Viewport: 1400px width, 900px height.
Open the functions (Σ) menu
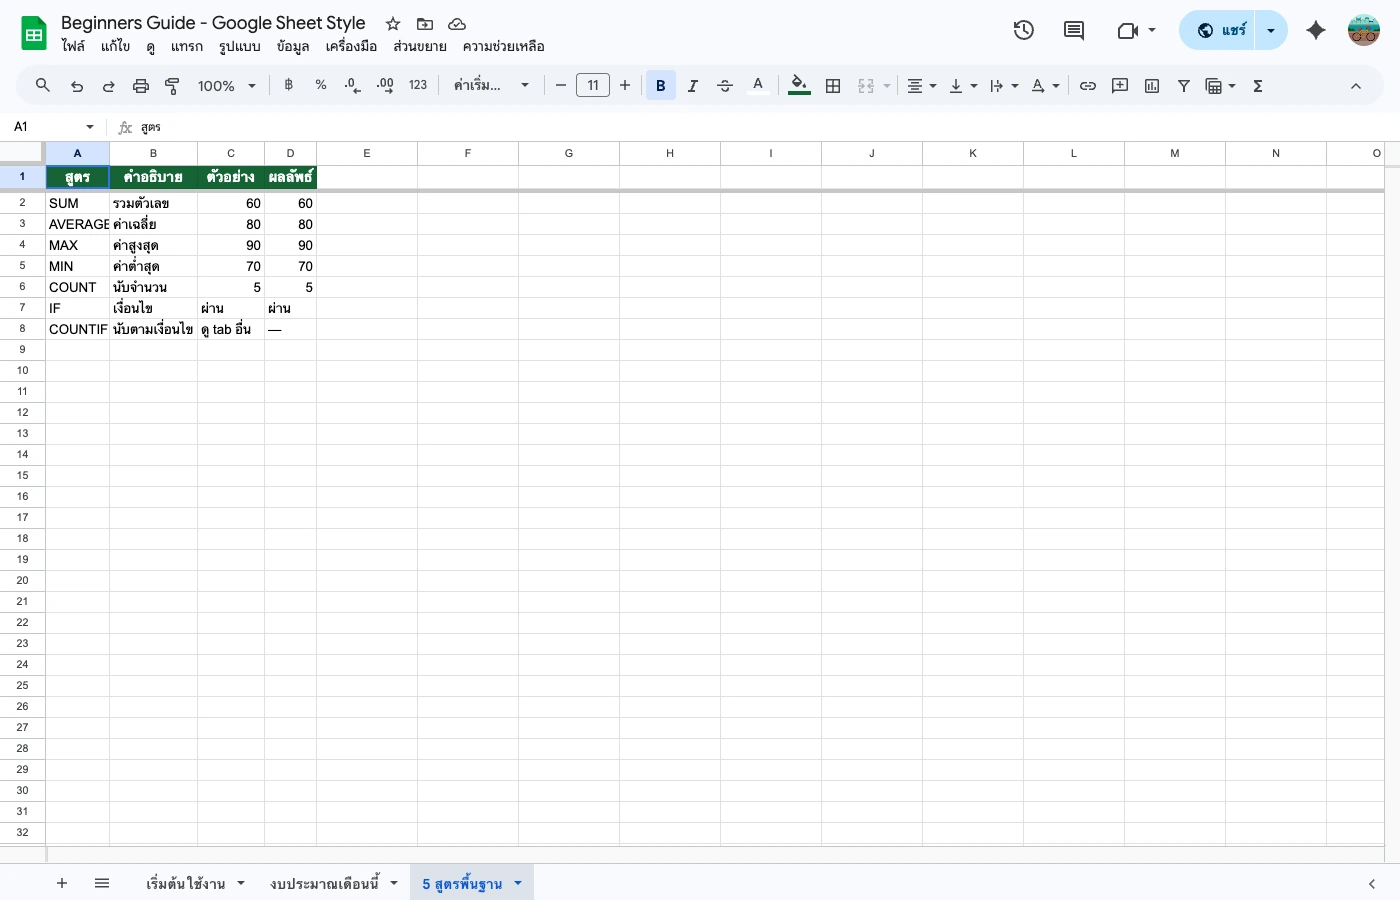pyautogui.click(x=1257, y=86)
